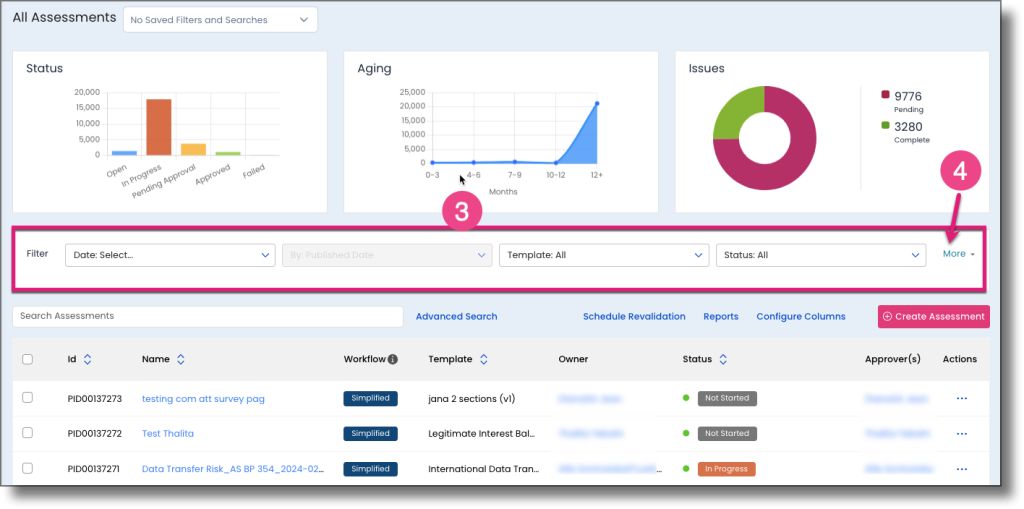Click the Schedule Revalidation link
The height and width of the screenshot is (509, 1024).
pos(634,317)
